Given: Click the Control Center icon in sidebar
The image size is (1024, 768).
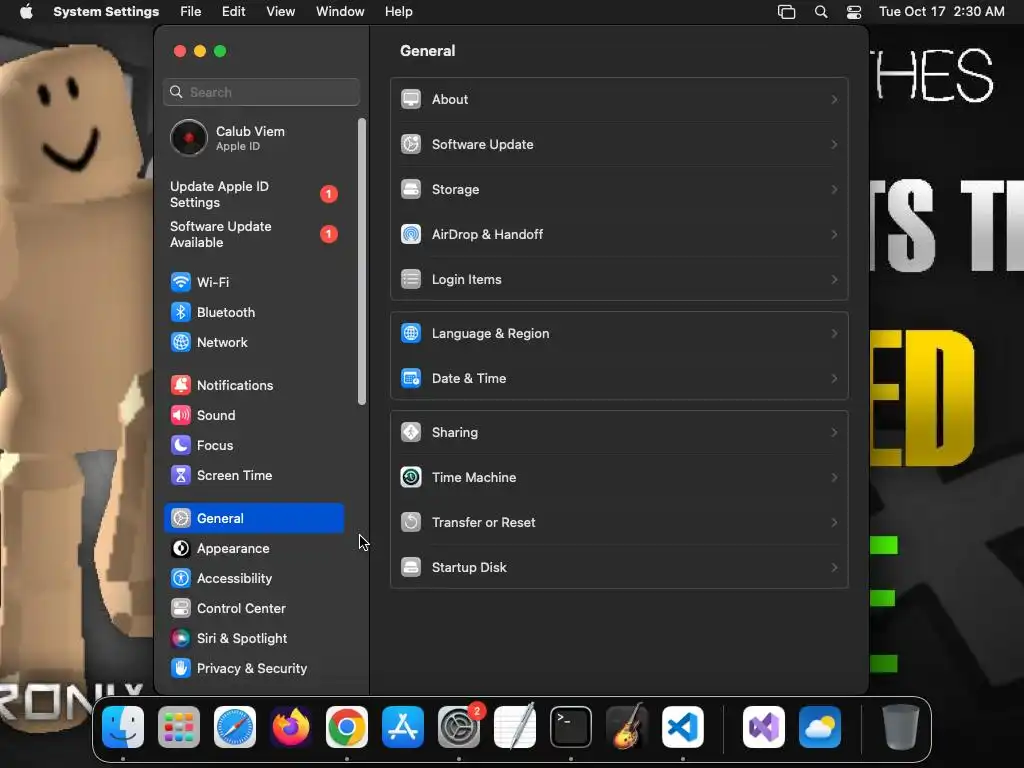Looking at the screenshot, I should point(181,609).
